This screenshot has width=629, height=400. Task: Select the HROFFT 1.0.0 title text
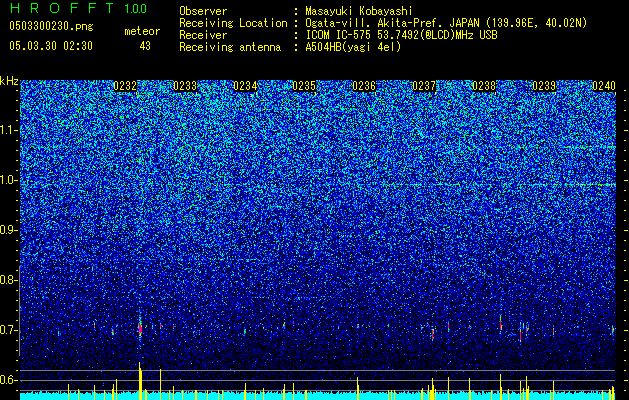click(79, 8)
